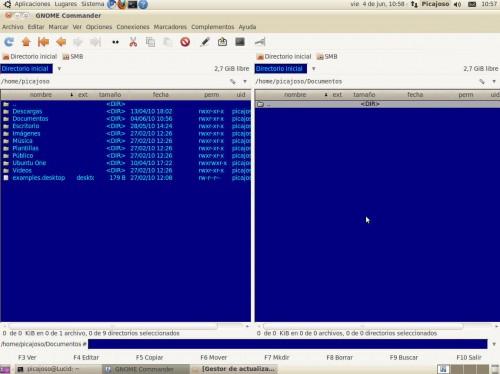The width and height of the screenshot is (500, 374).
Task: Open the Complementos menu
Action: tap(213, 27)
